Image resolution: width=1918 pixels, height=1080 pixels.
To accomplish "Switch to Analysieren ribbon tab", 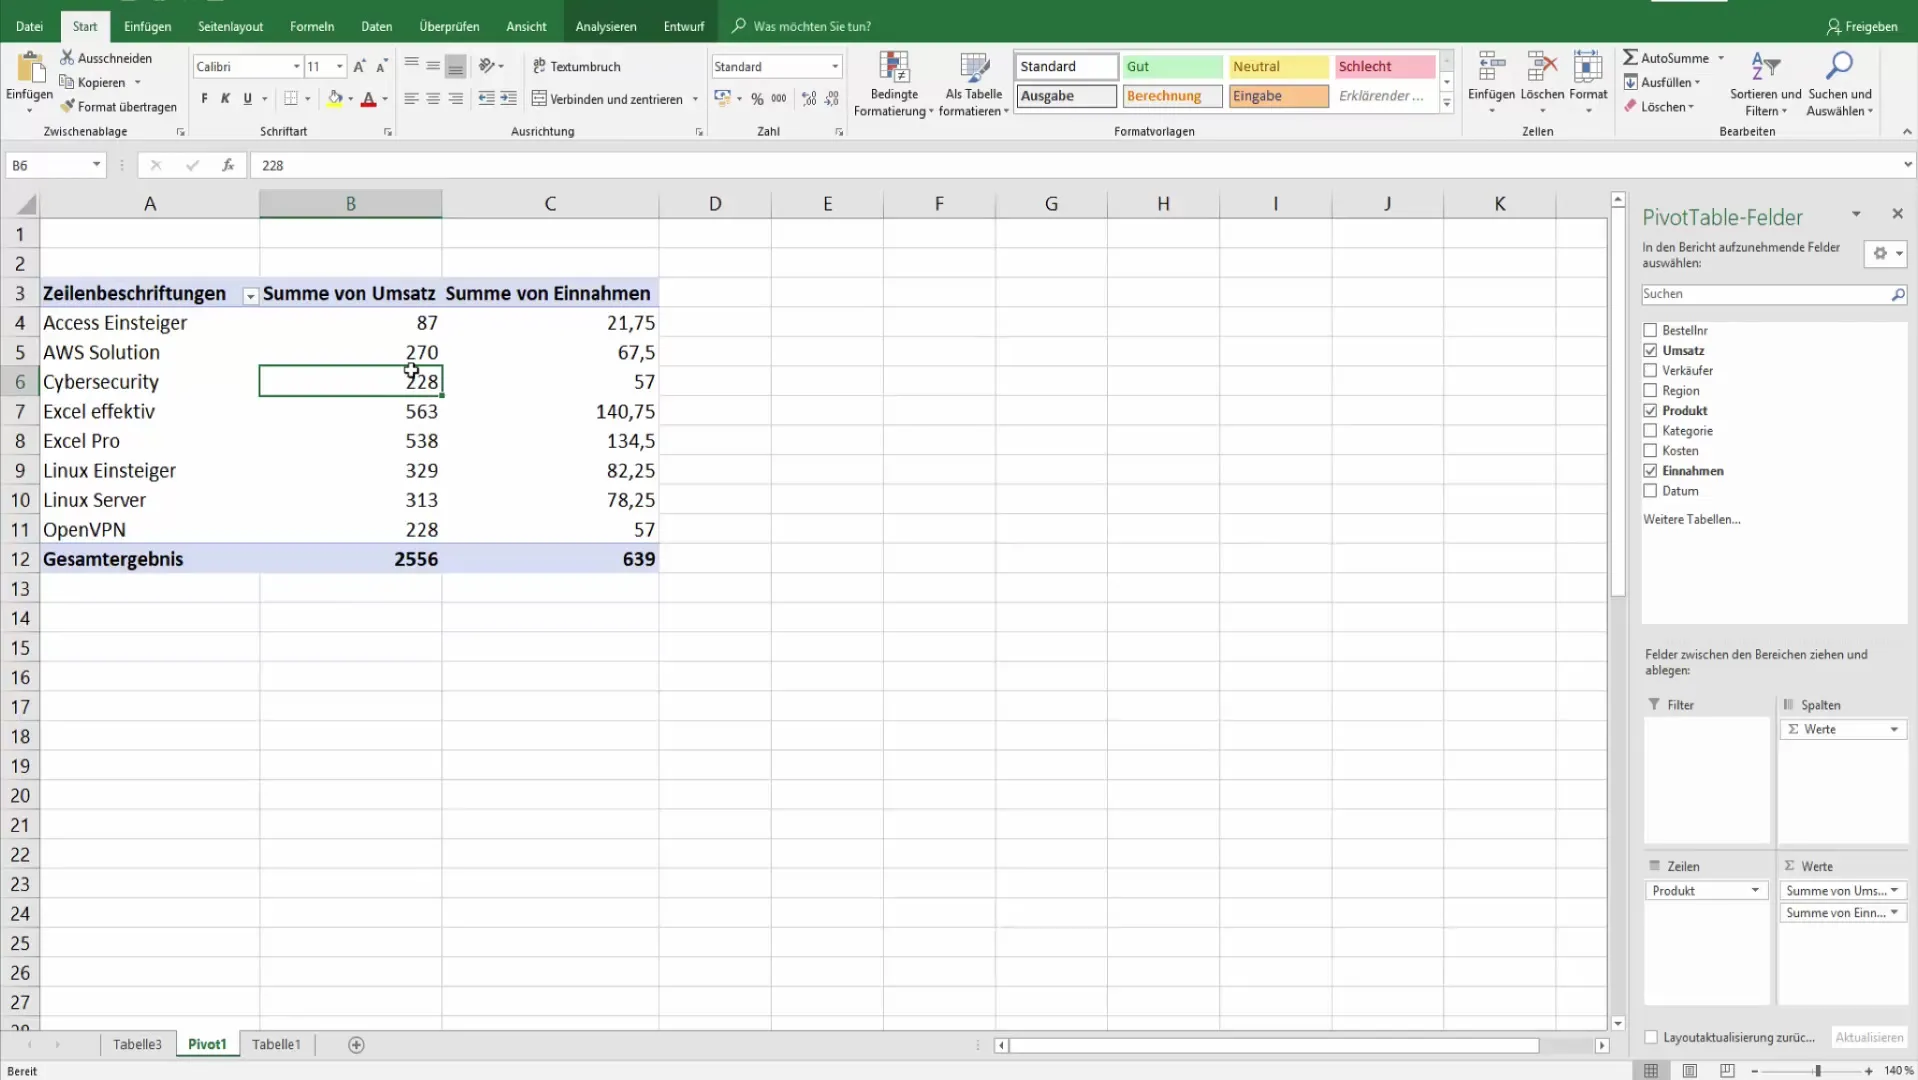I will pyautogui.click(x=606, y=26).
